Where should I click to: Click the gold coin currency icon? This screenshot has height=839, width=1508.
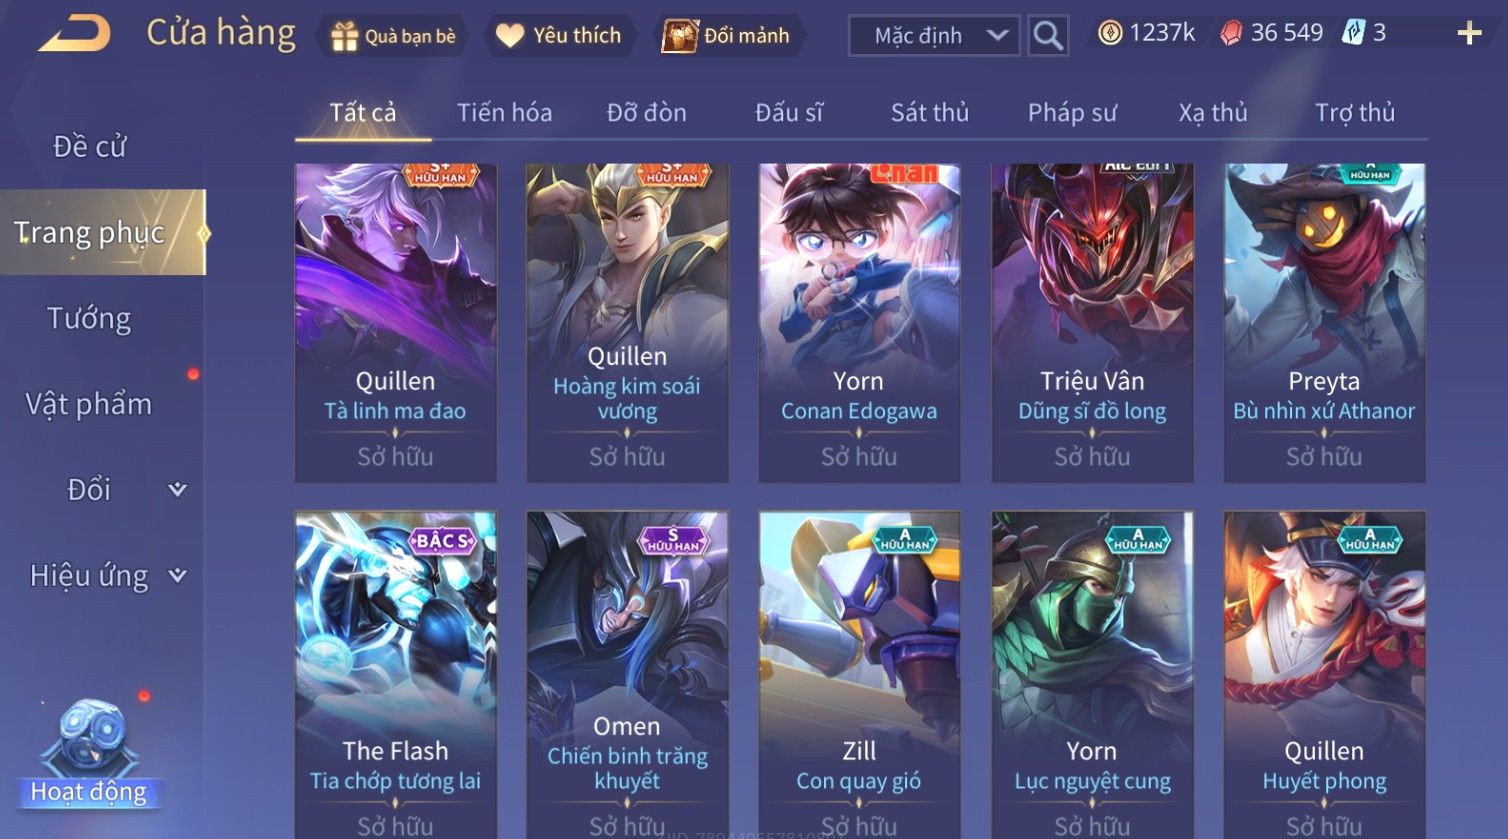[x=1109, y=33]
